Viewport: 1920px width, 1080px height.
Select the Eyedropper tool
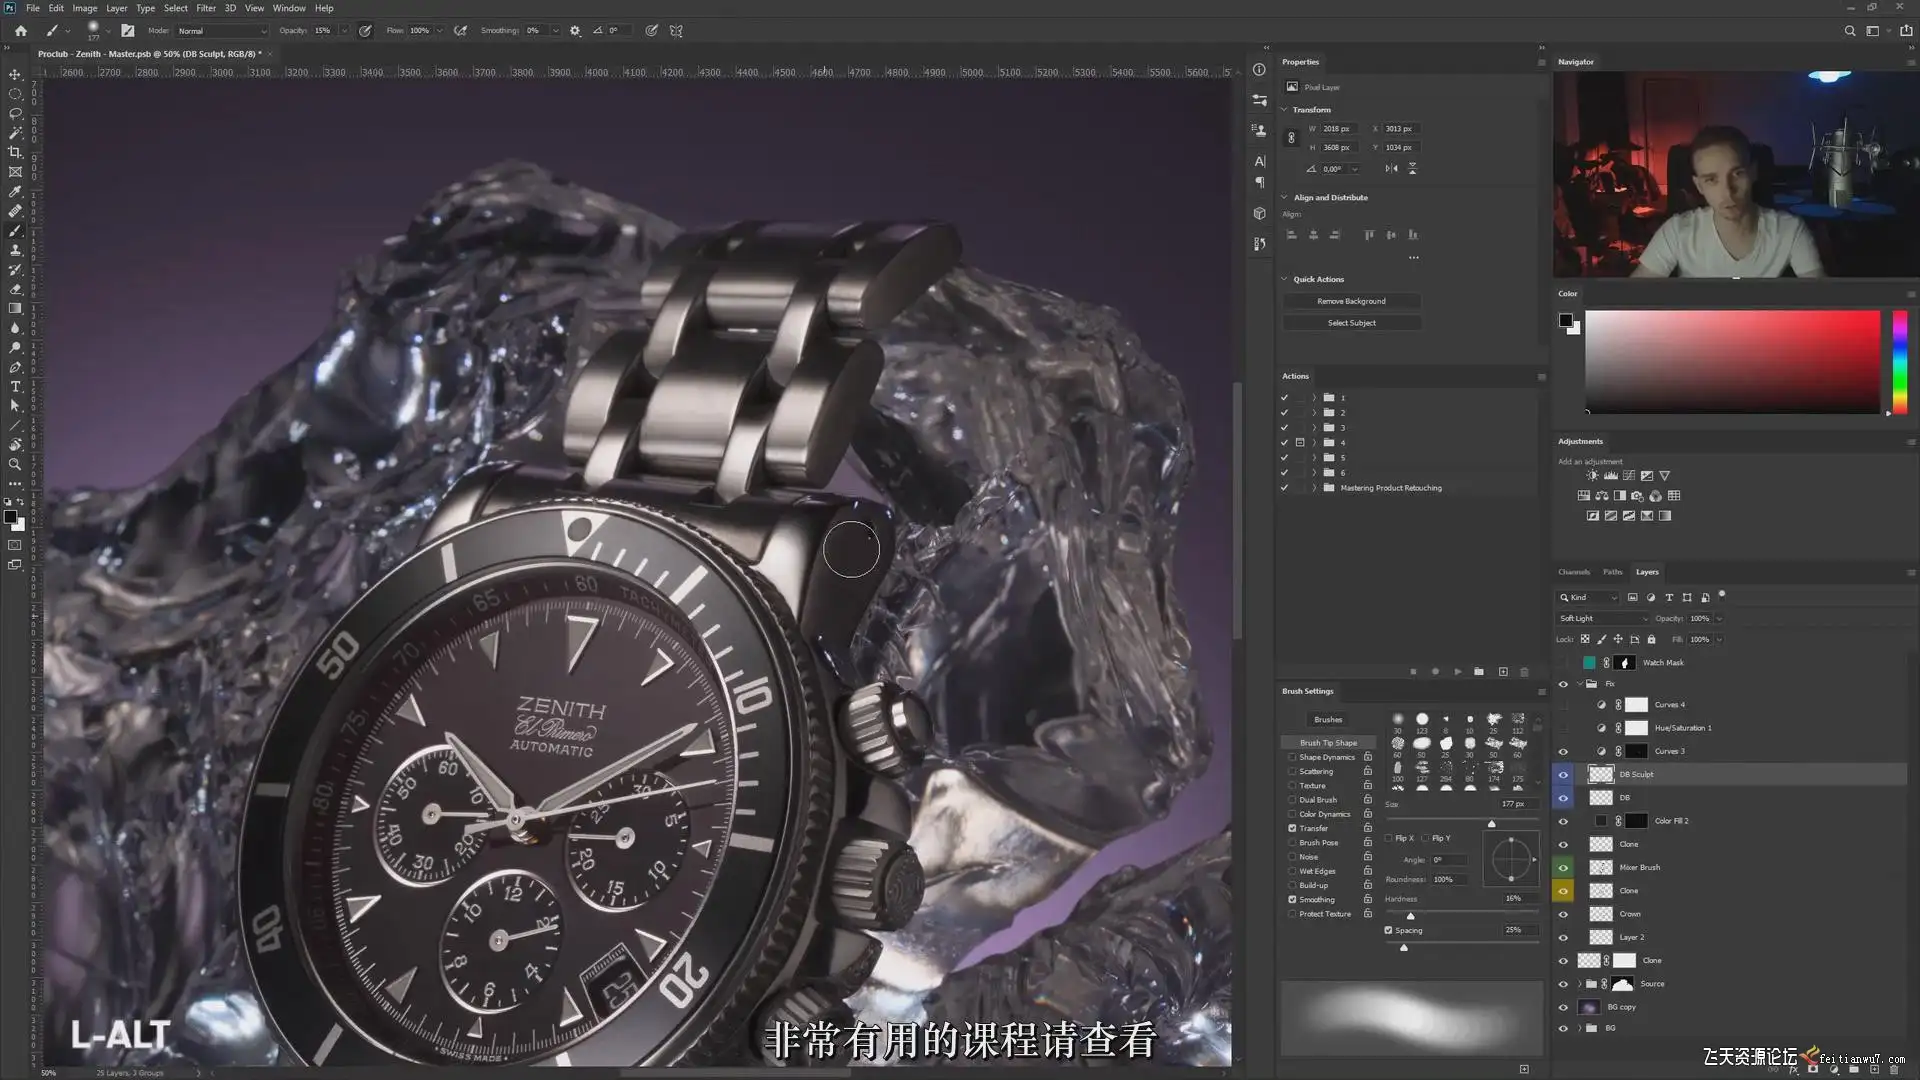(15, 191)
